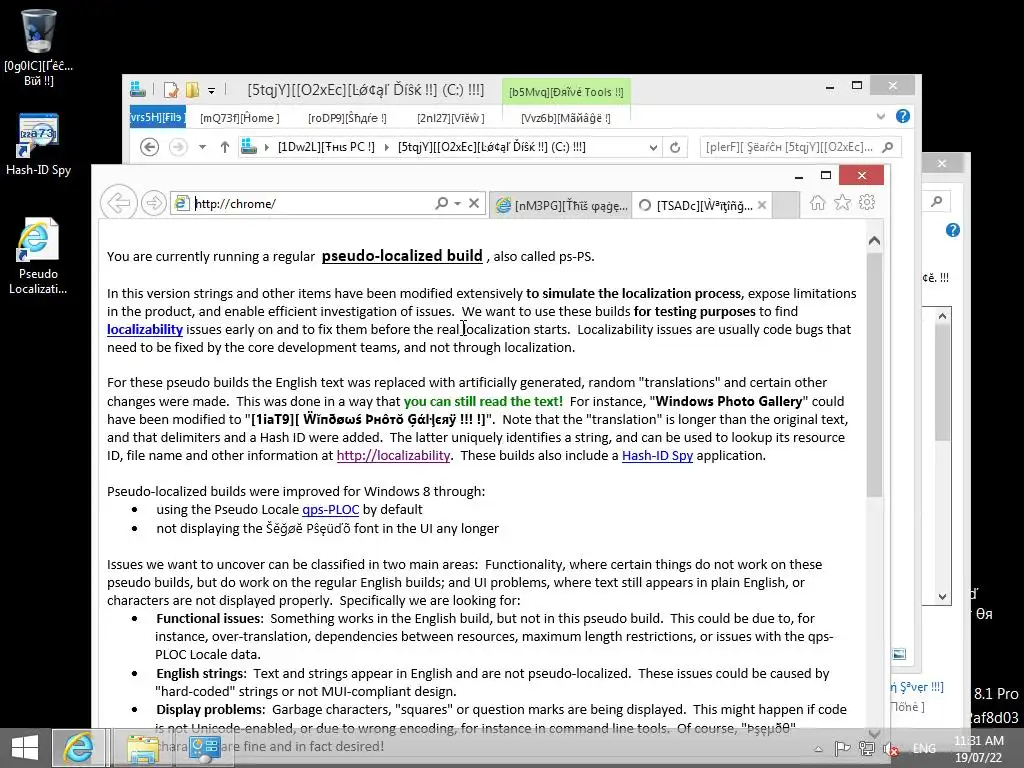1024x768 pixels.
Task: Click the new tab button in IE
Action: pyautogui.click(x=786, y=205)
